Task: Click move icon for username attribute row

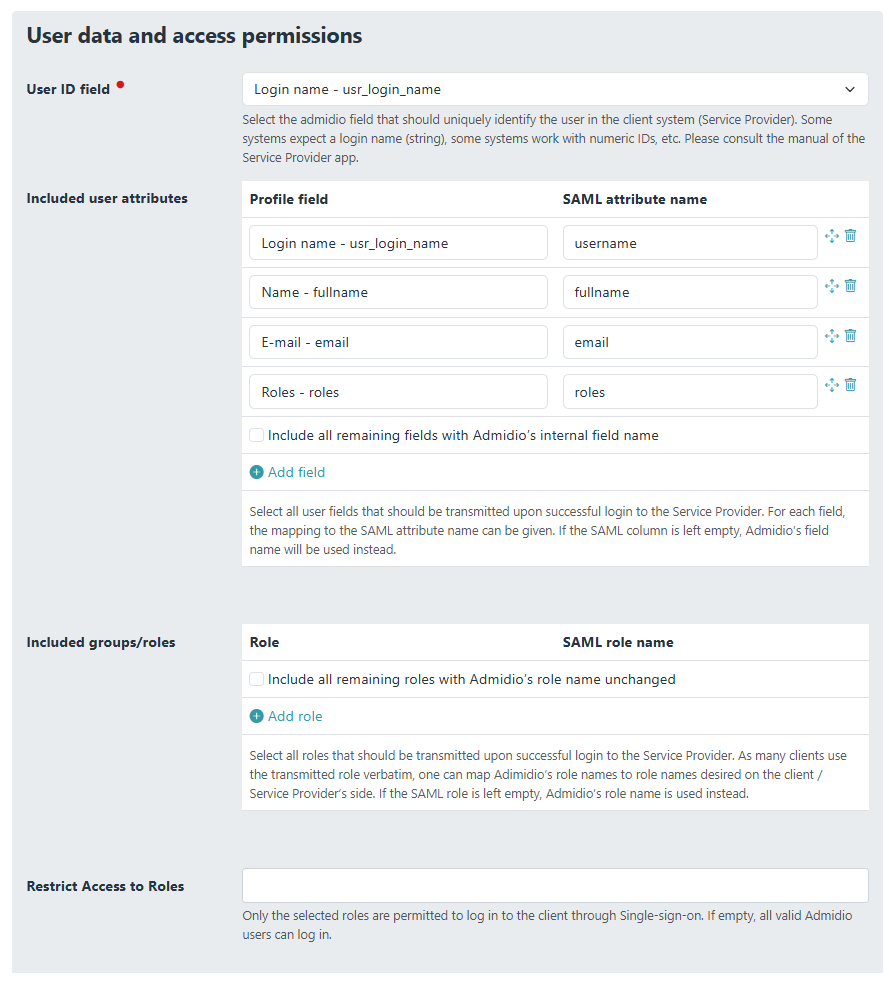Action: click(x=831, y=236)
